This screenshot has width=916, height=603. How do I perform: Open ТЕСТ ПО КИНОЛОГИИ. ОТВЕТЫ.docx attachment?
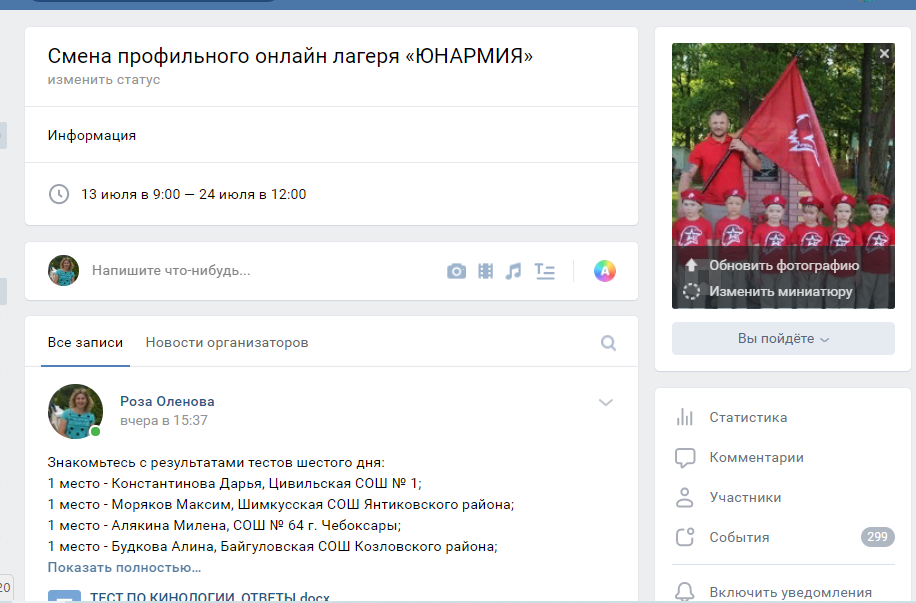coord(210,597)
